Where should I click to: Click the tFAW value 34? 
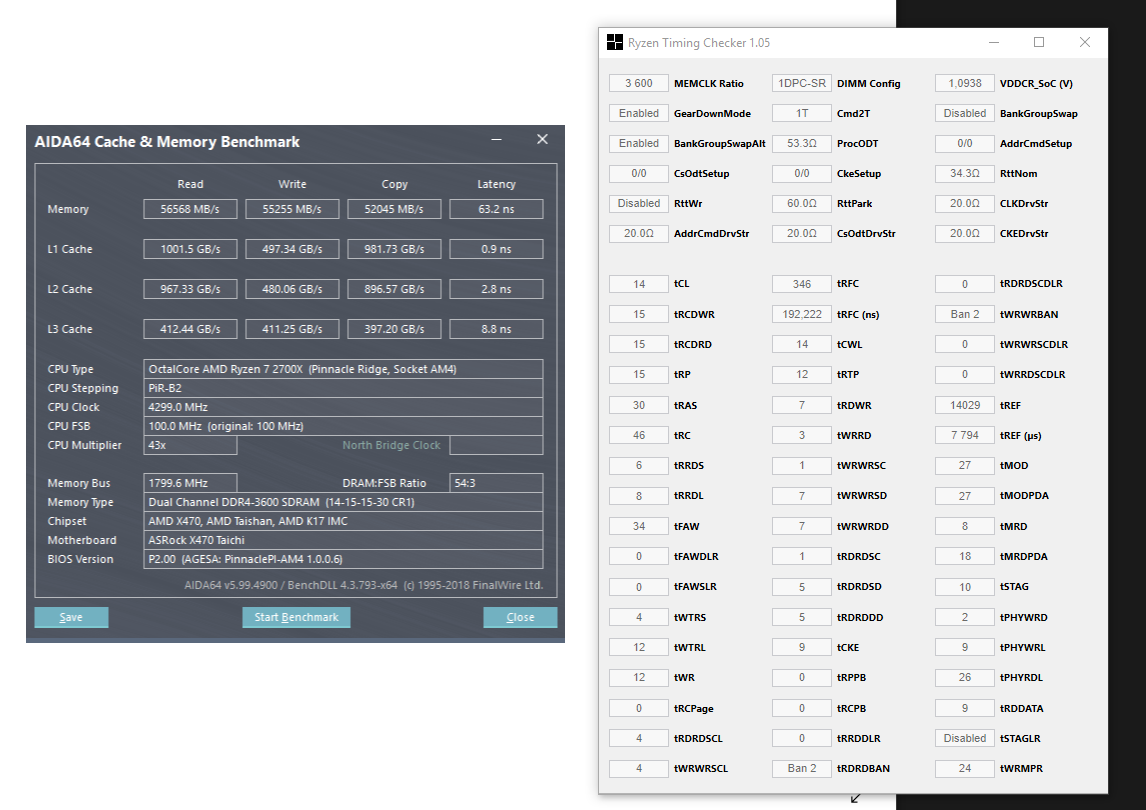639,526
